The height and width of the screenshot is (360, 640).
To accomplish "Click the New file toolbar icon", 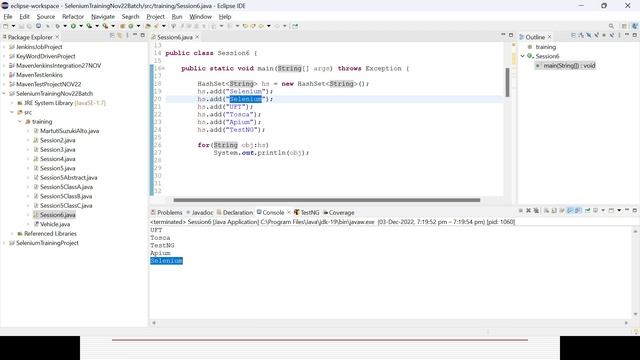I will click(x=6, y=26).
